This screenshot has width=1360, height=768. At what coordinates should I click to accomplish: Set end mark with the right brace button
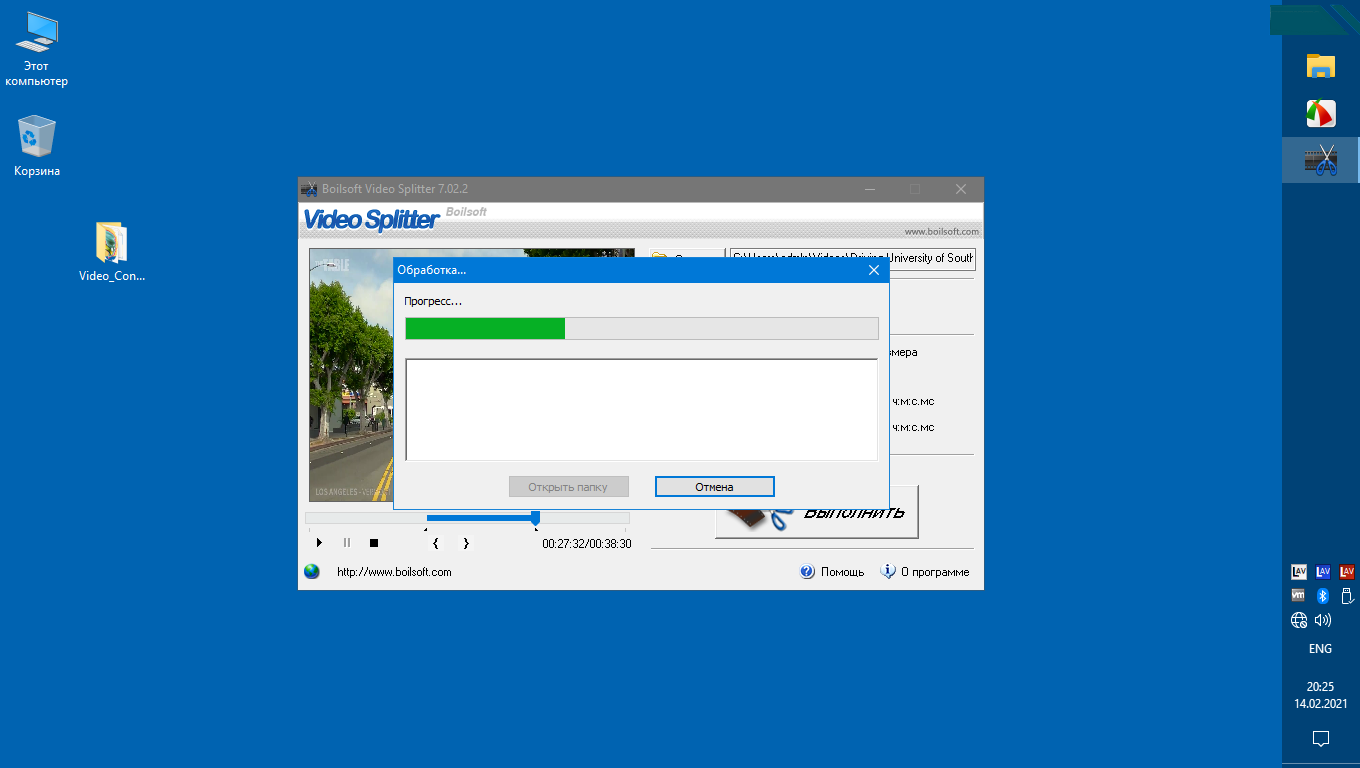coord(465,543)
